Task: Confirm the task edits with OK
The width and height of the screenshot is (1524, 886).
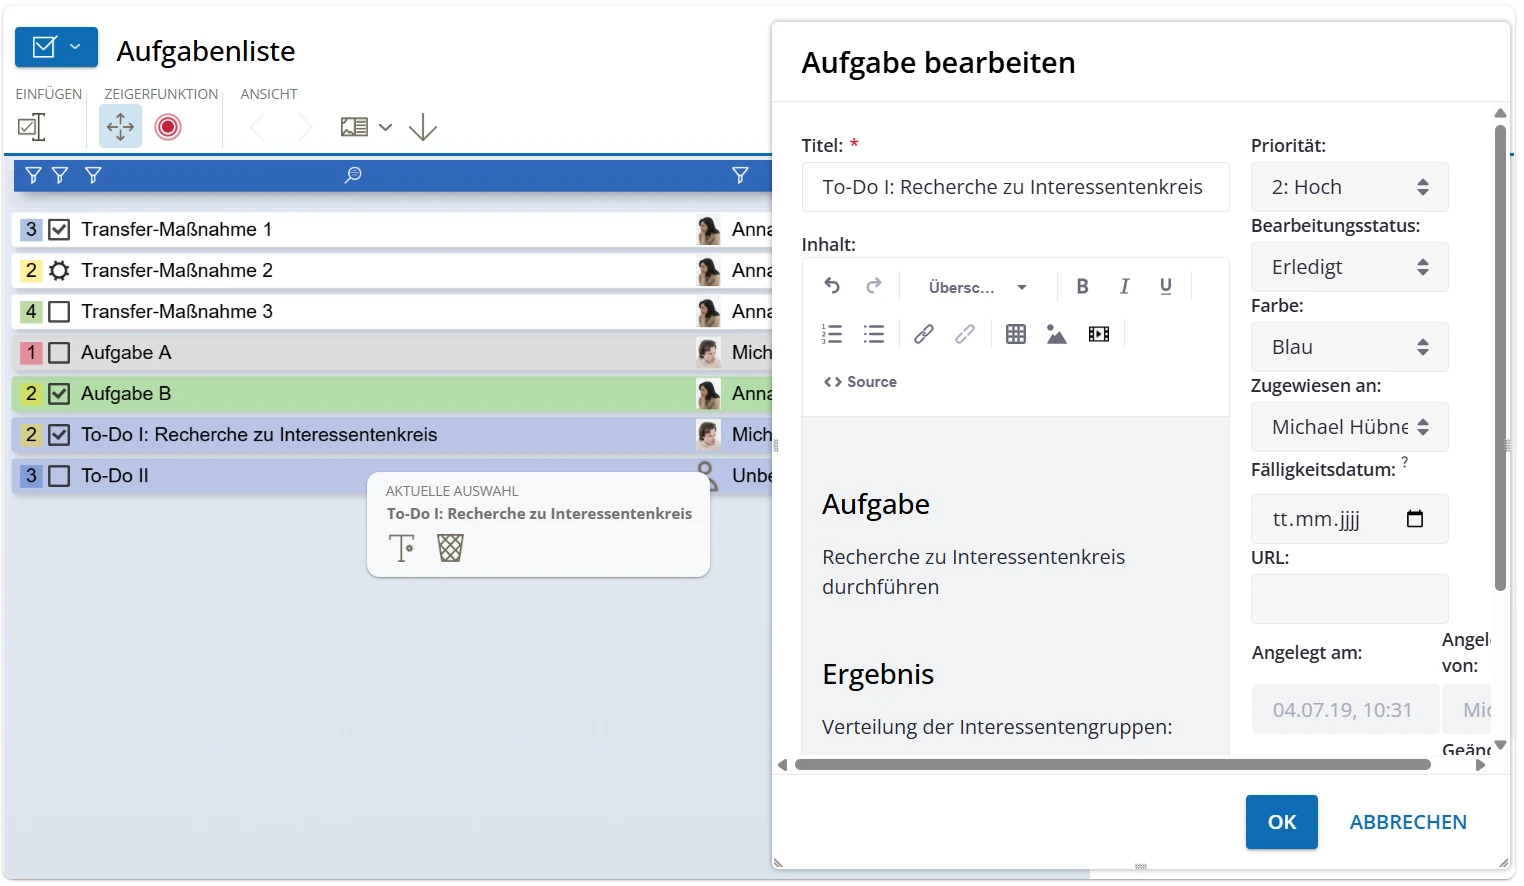Action: pos(1281,821)
